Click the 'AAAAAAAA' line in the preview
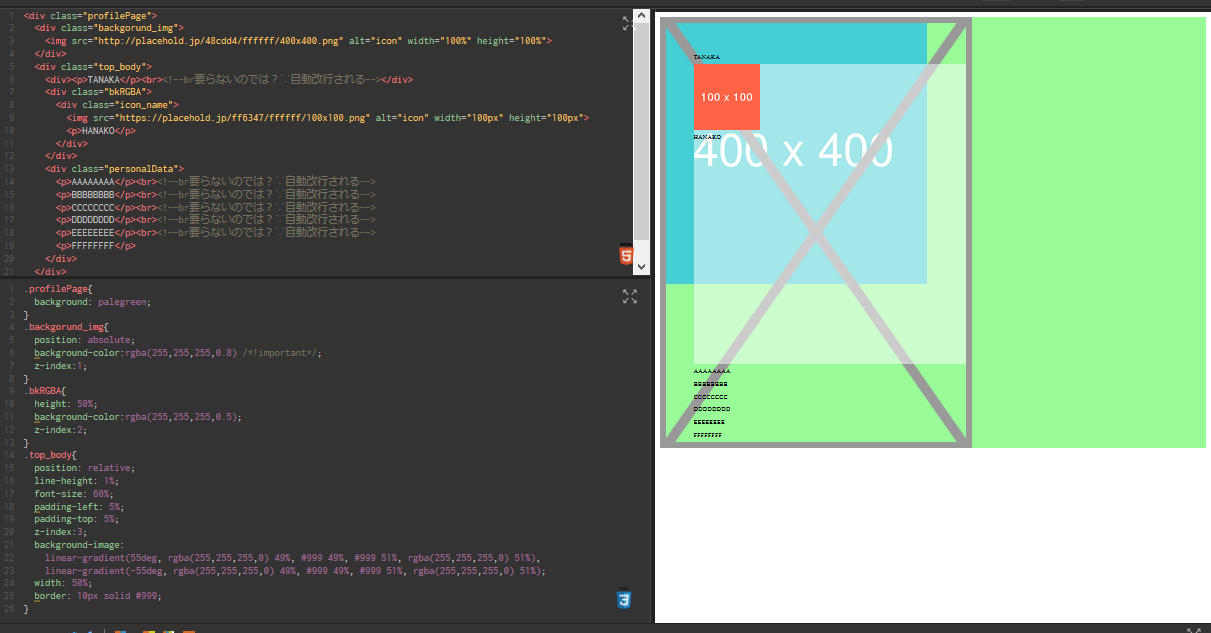The width and height of the screenshot is (1211, 633). [x=712, y=371]
